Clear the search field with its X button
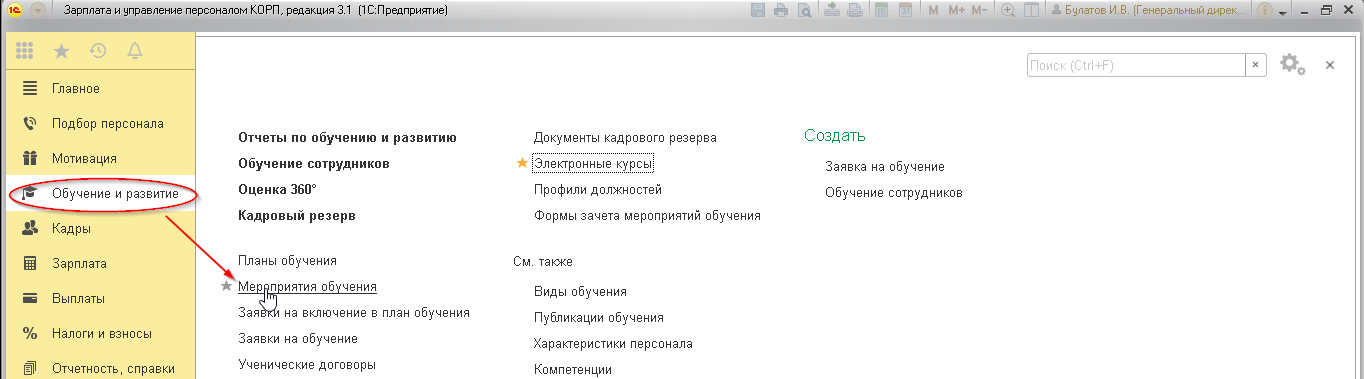The width and height of the screenshot is (1364, 379). point(1256,65)
